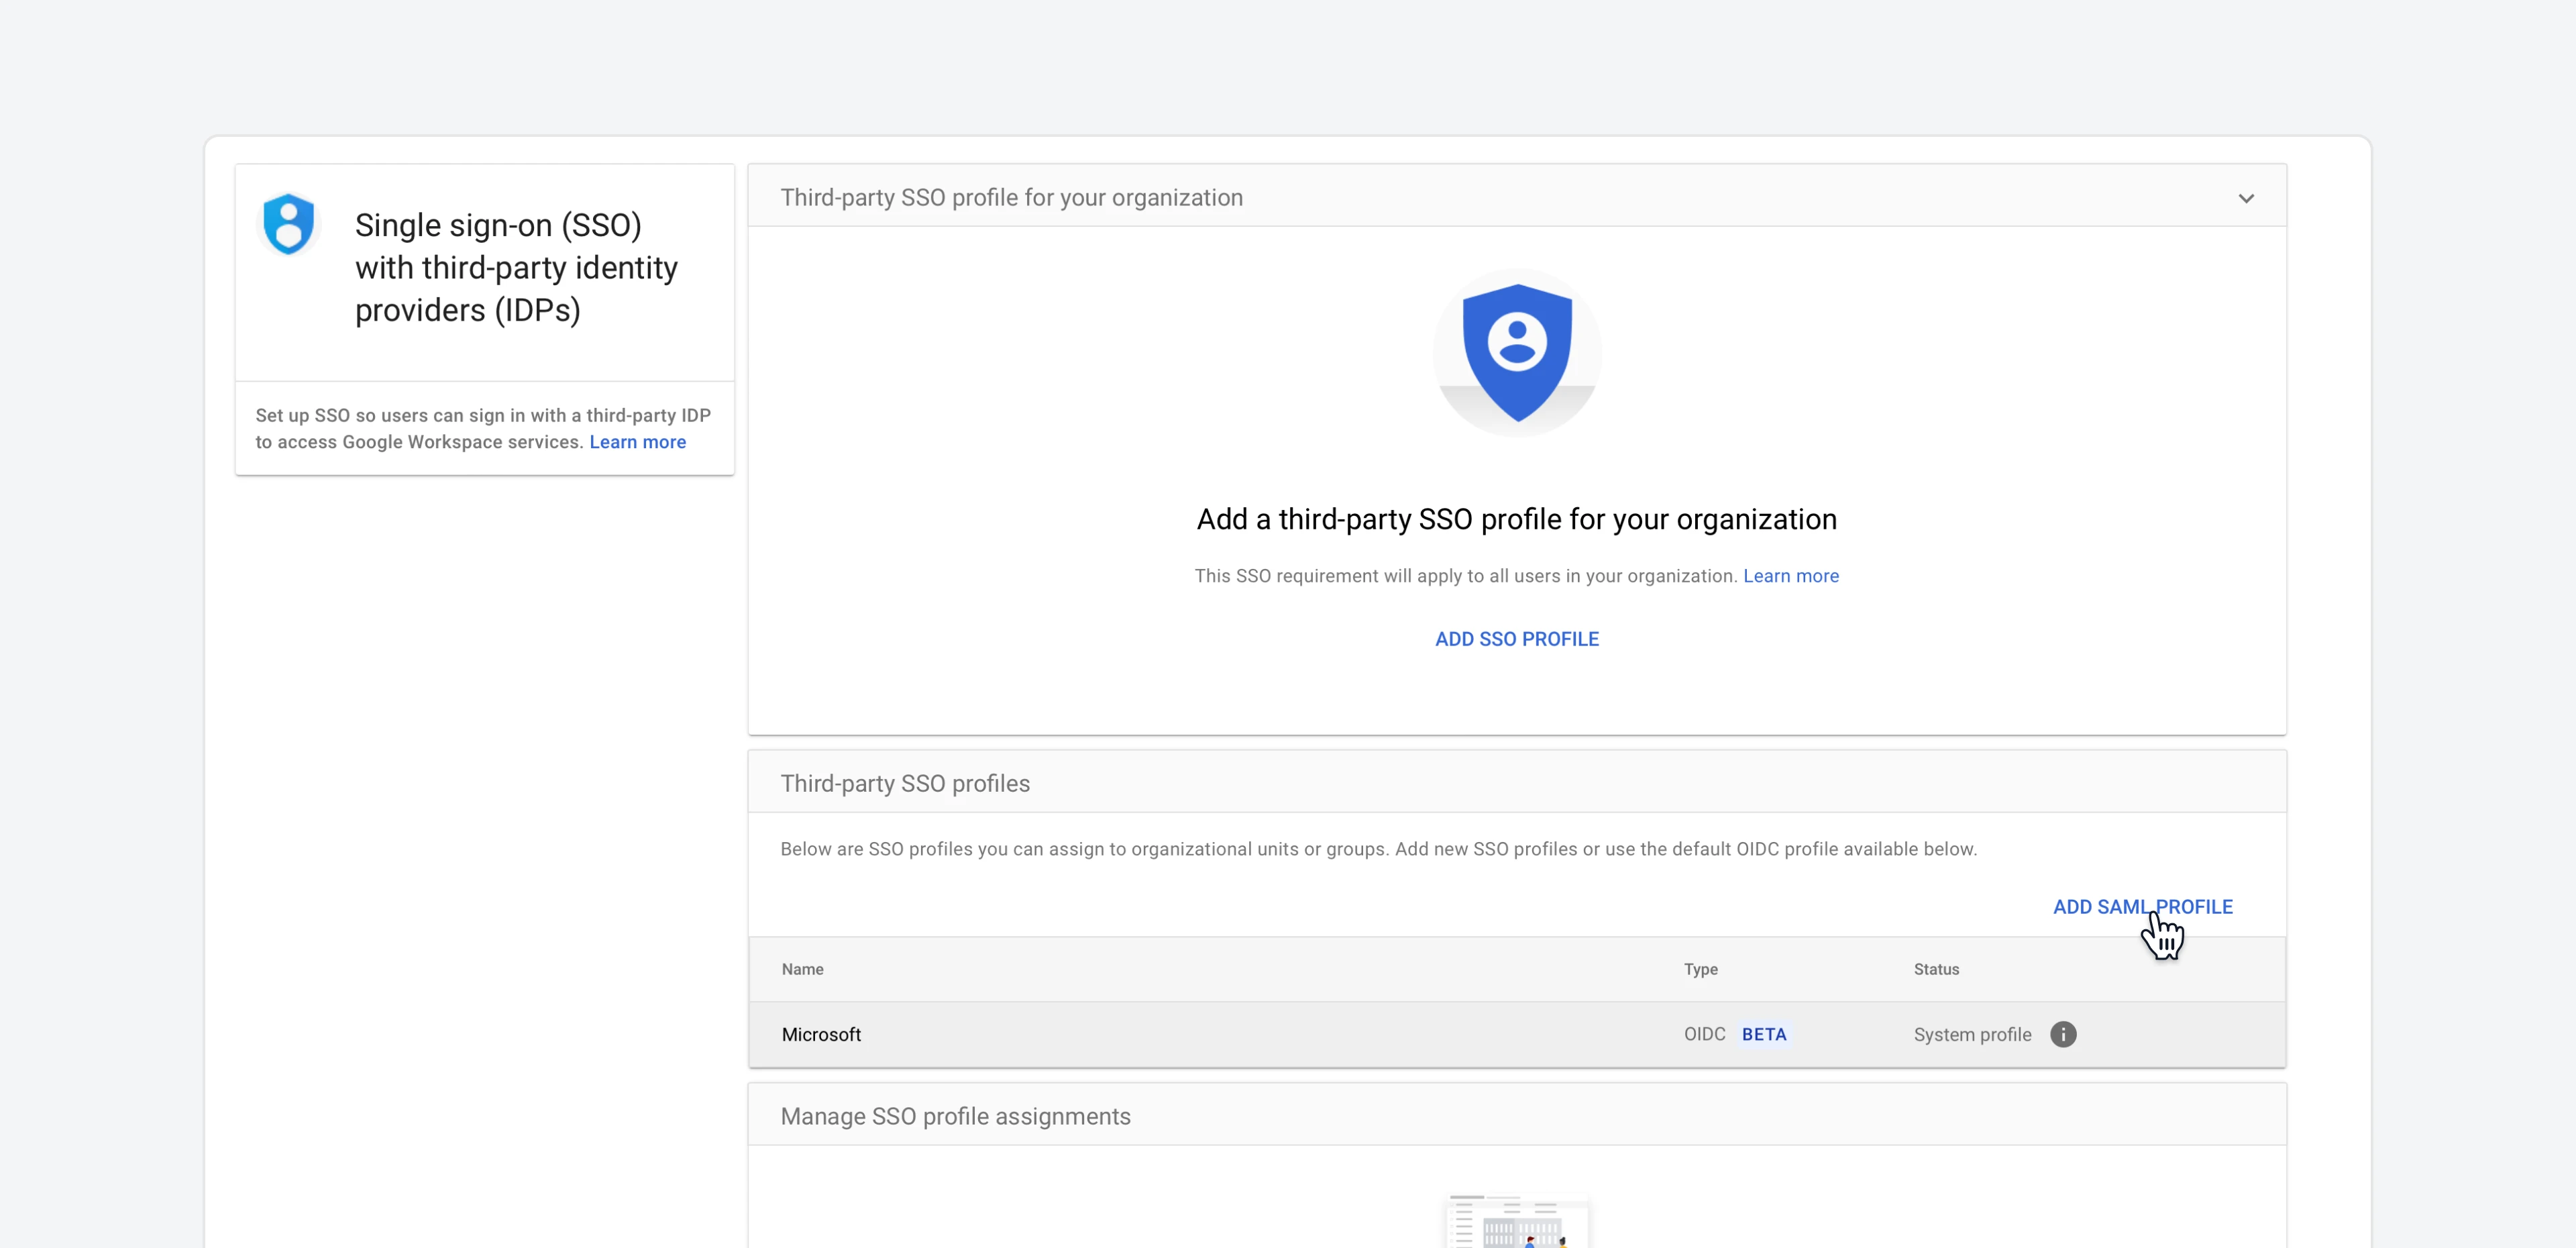Click the Name column header
This screenshot has width=2576, height=1248.
(802, 969)
